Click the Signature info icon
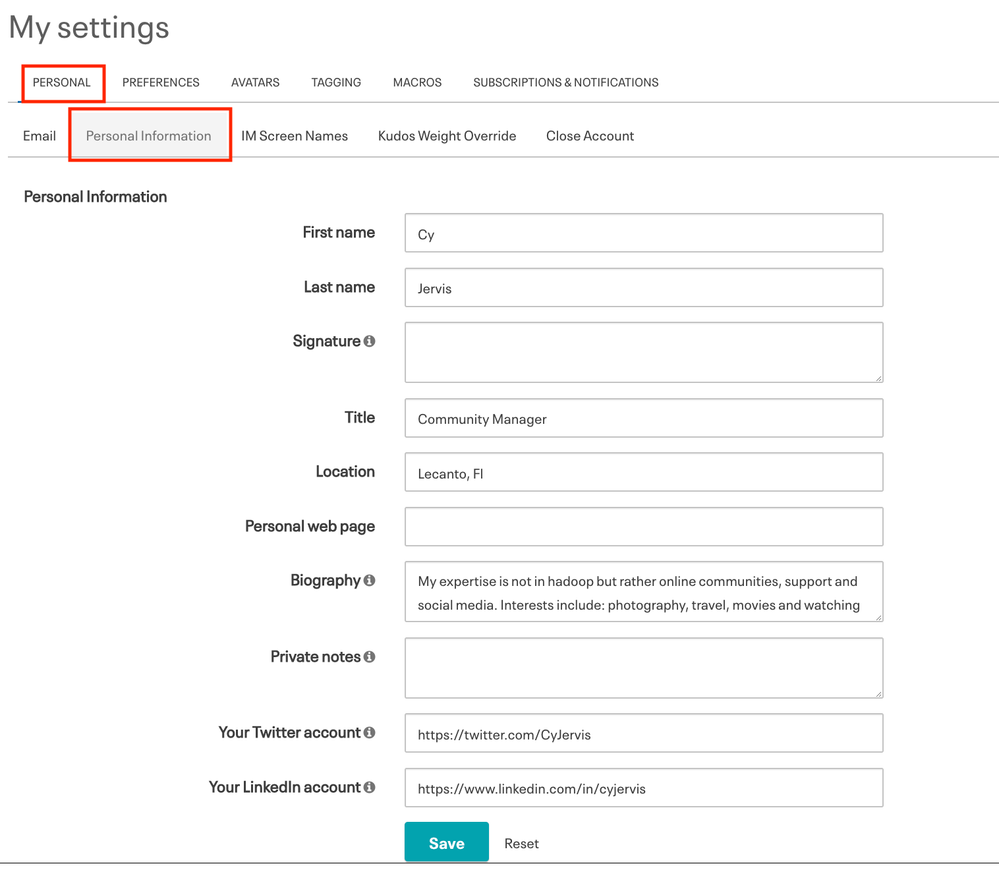Image resolution: width=999 pixels, height=878 pixels. coord(369,341)
